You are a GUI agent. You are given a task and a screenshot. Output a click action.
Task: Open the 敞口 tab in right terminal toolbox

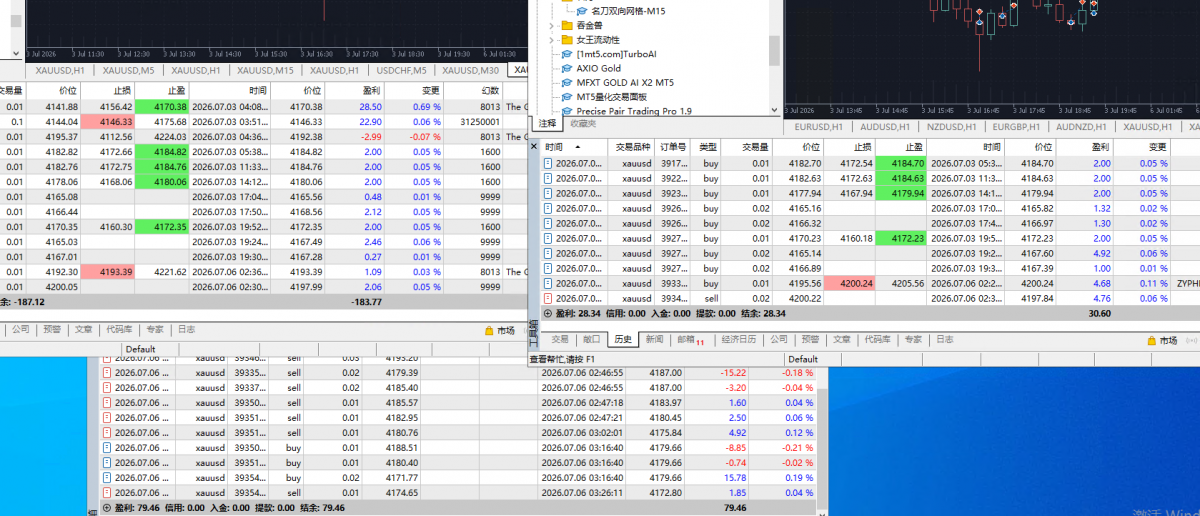coord(592,340)
